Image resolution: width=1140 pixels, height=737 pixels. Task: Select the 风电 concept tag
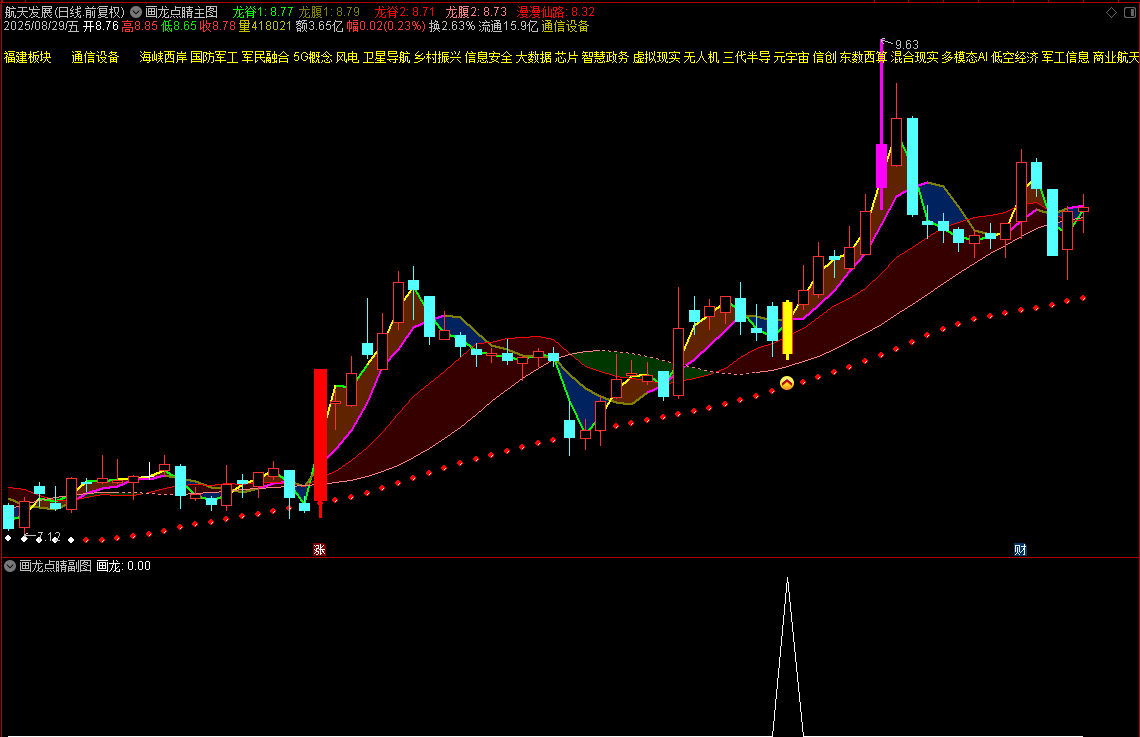tap(347, 57)
